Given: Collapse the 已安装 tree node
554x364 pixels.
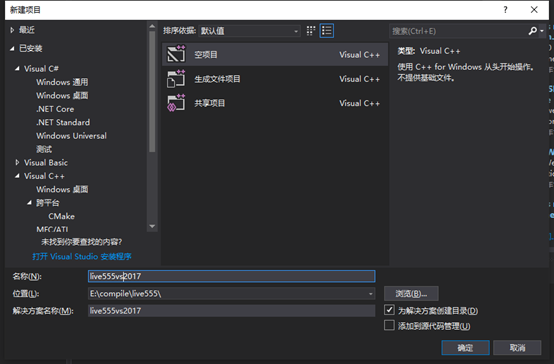Looking at the screenshot, I should [12, 48].
